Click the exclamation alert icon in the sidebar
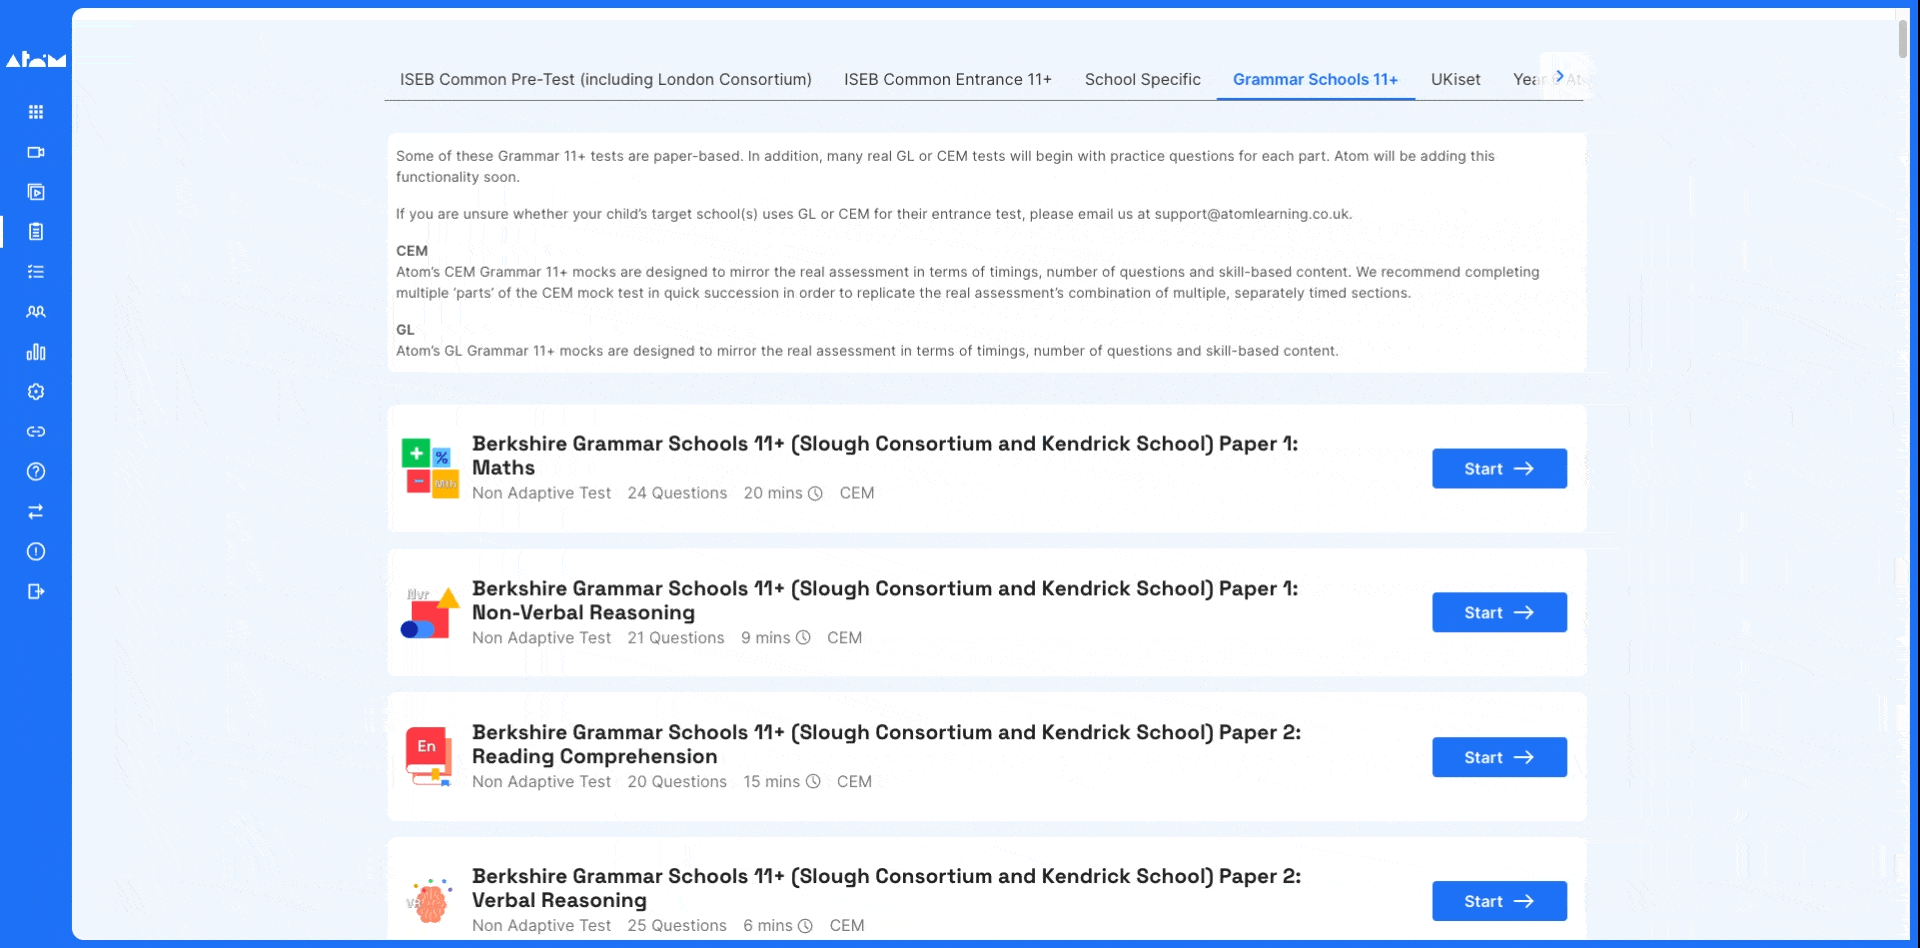Image resolution: width=1920 pixels, height=948 pixels. 36,552
